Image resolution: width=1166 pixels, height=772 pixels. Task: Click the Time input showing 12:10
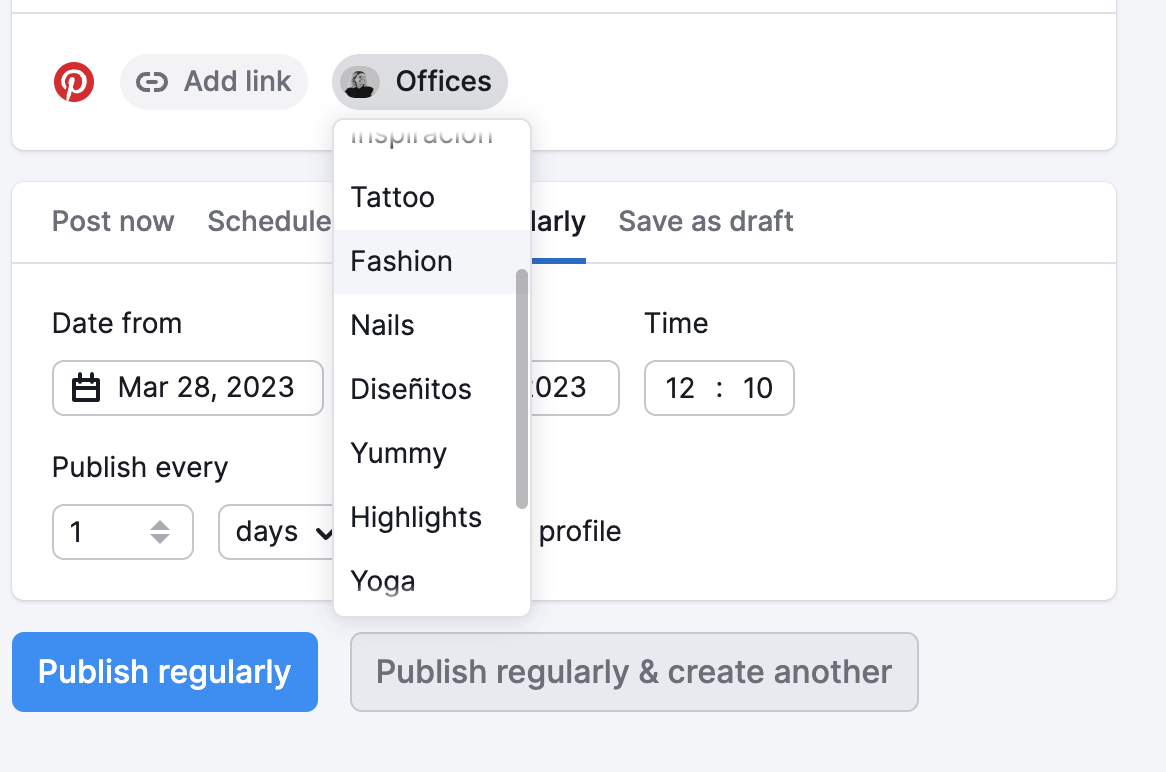(x=719, y=388)
